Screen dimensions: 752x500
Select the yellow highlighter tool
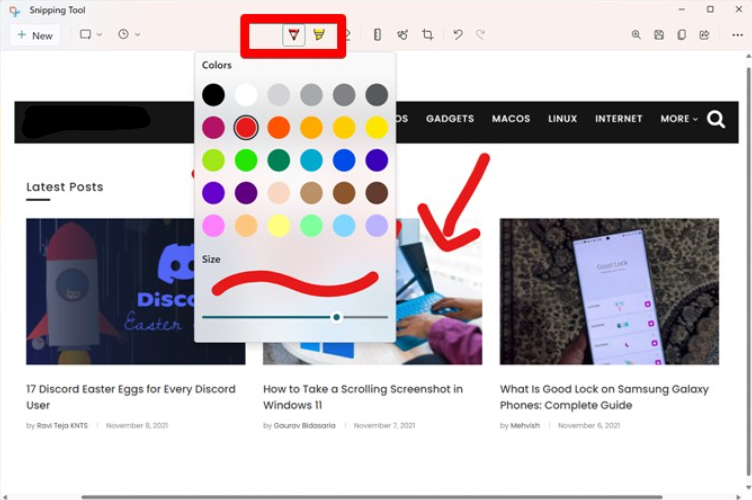[319, 35]
